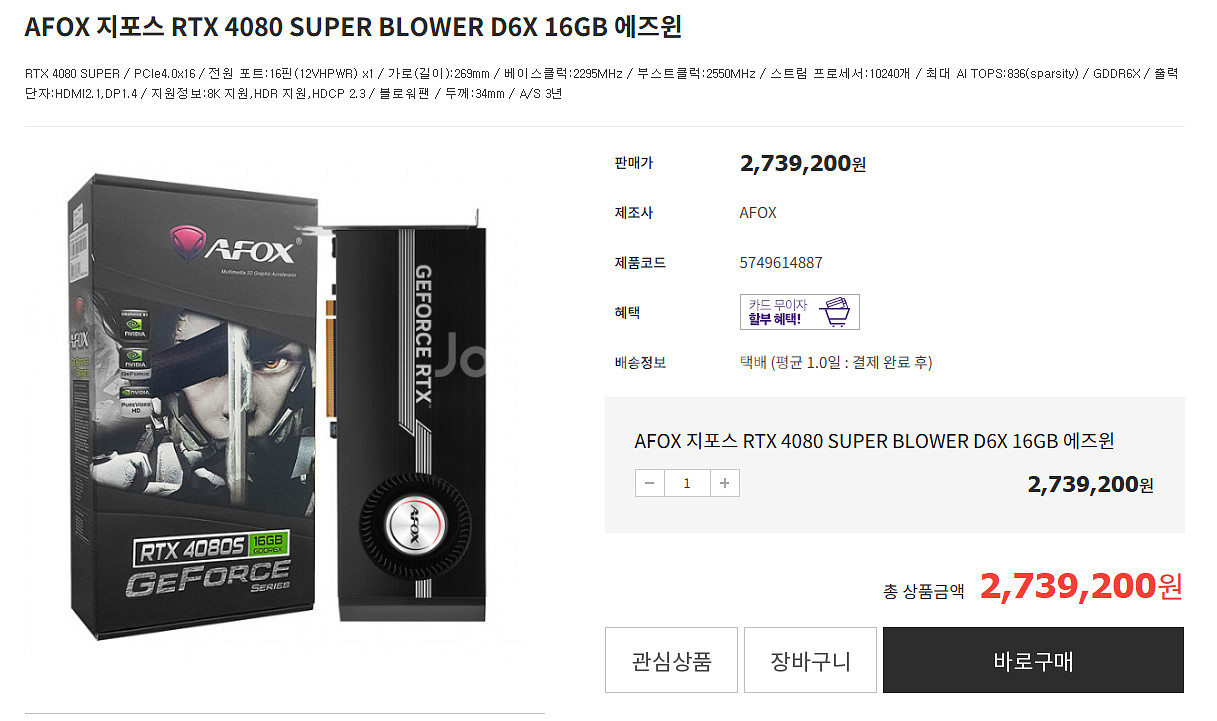Click the product title heading

[353, 27]
